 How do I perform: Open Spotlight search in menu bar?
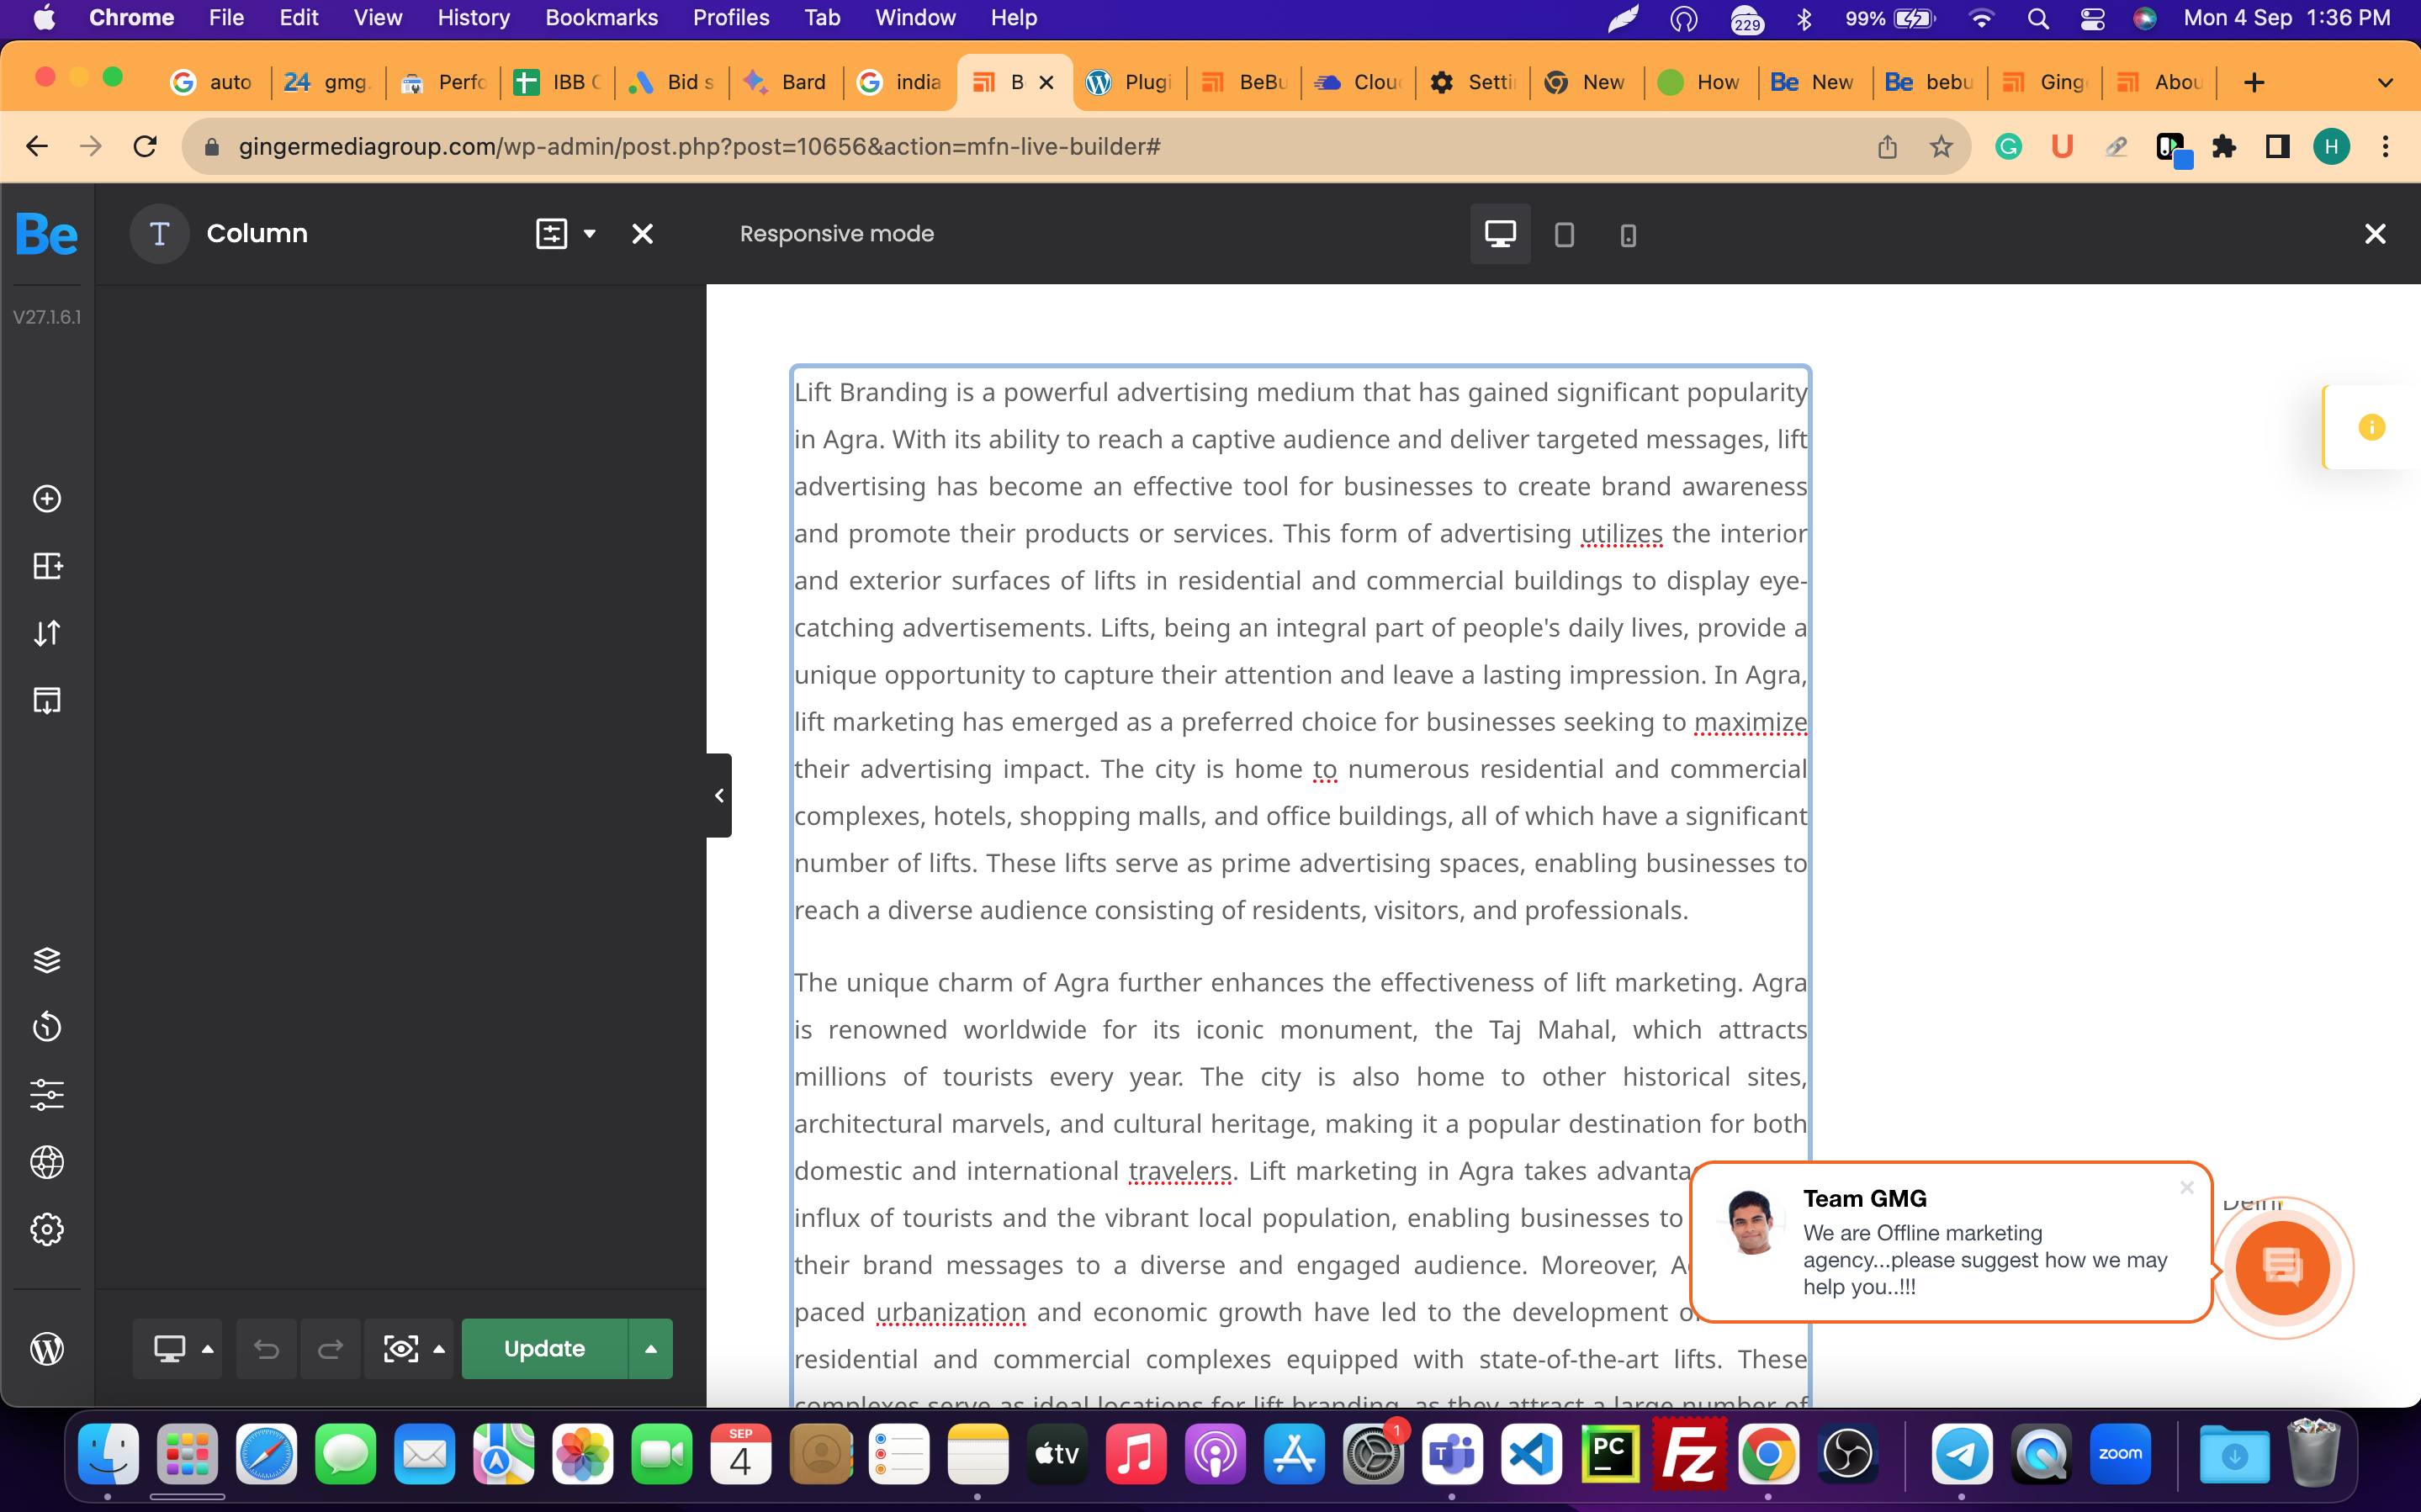(2037, 18)
